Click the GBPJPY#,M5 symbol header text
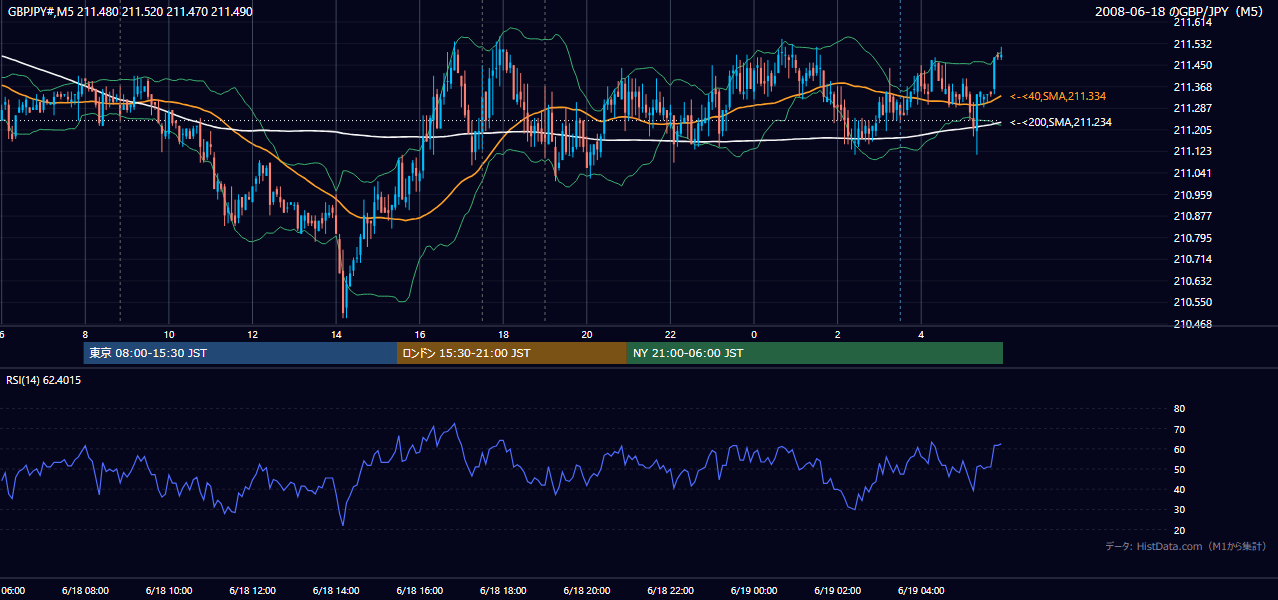This screenshot has width=1278, height=600. coord(130,11)
